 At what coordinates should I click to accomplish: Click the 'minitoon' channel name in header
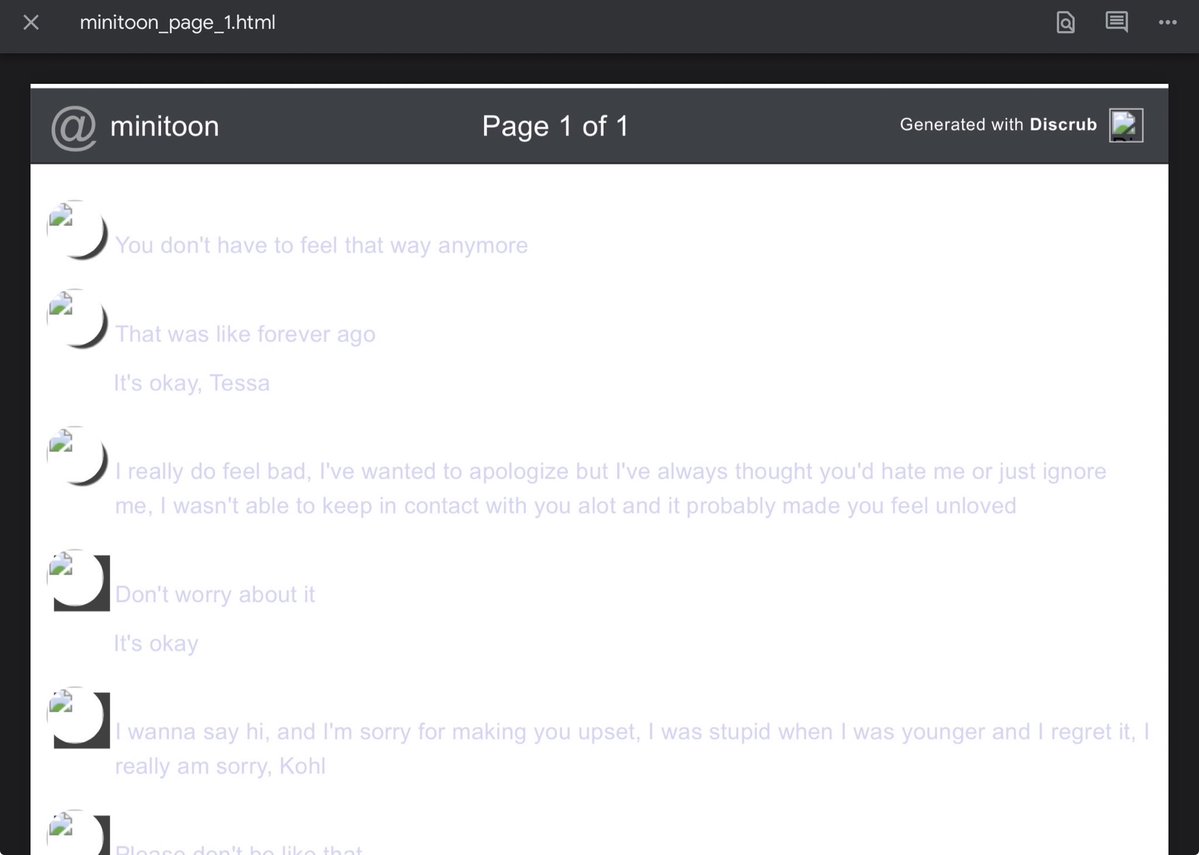click(x=164, y=127)
